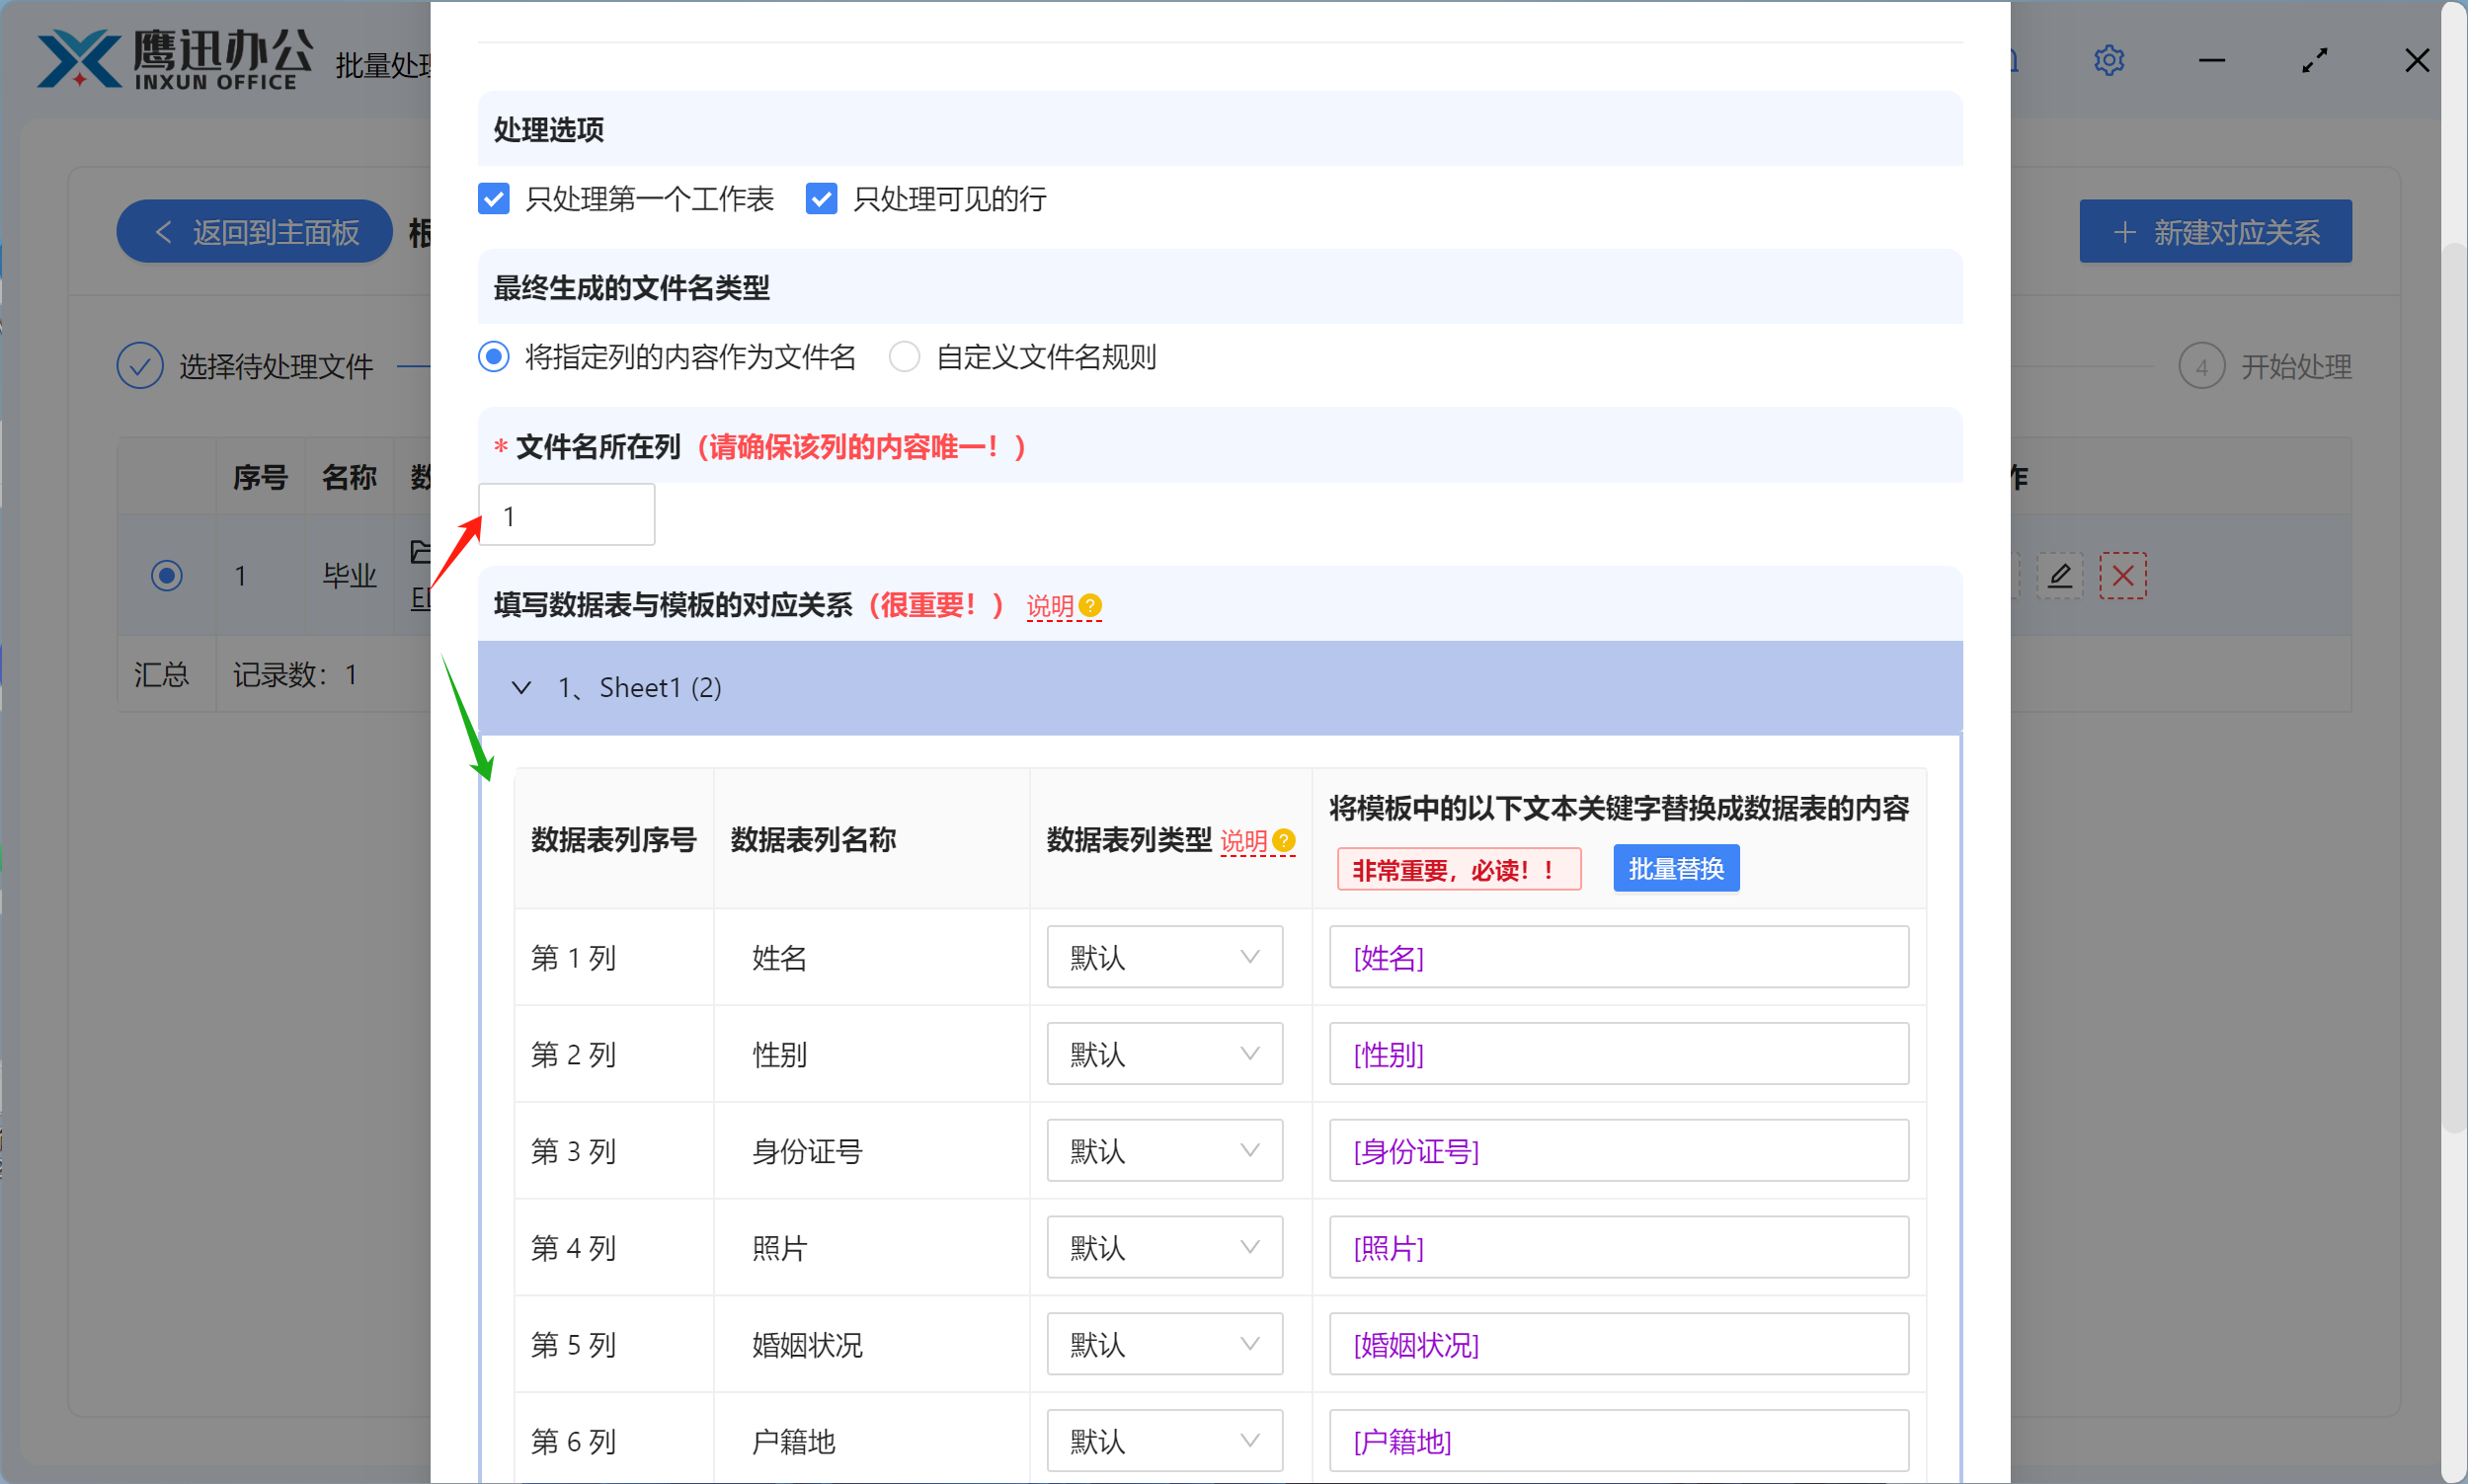Click the 记录数: 1 summary text
The image size is (2468, 1484).
(x=294, y=675)
